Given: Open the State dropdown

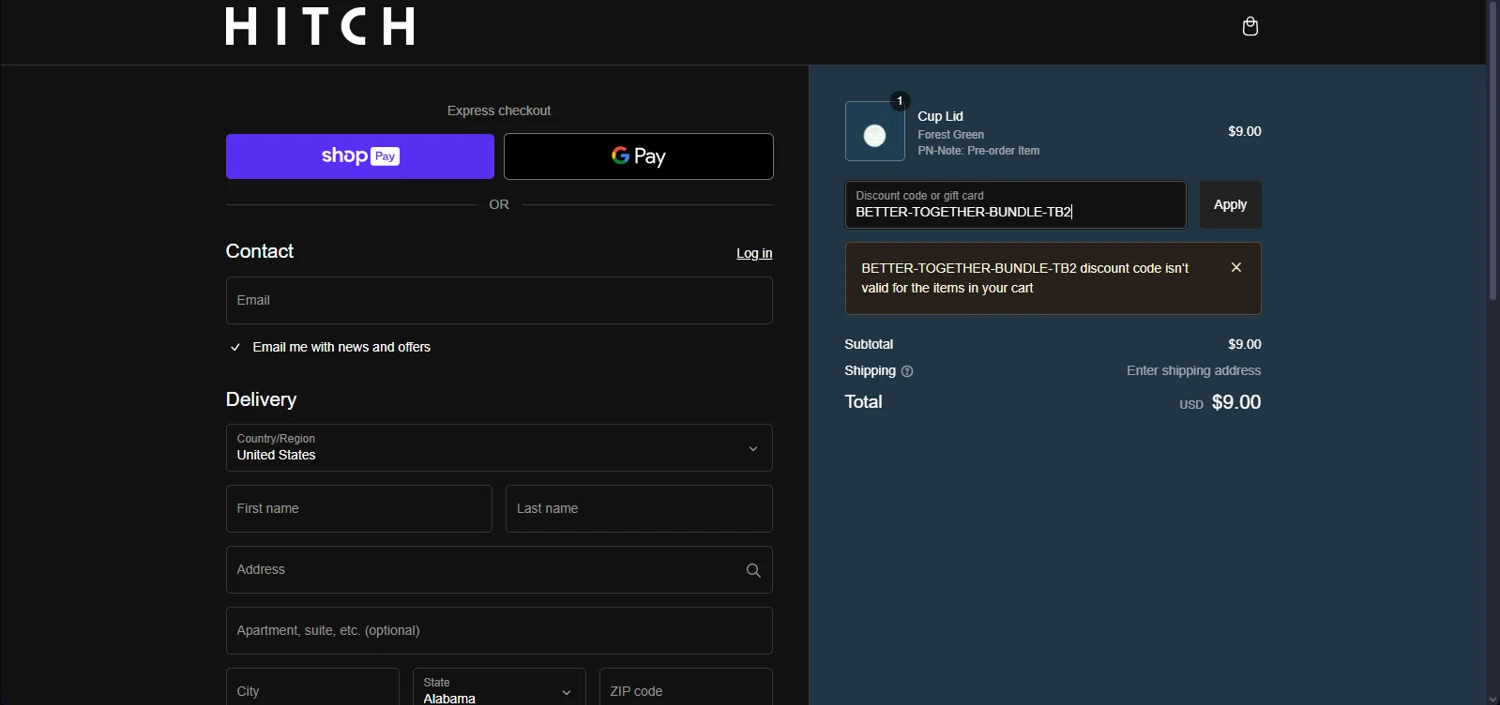Looking at the screenshot, I should (x=499, y=690).
